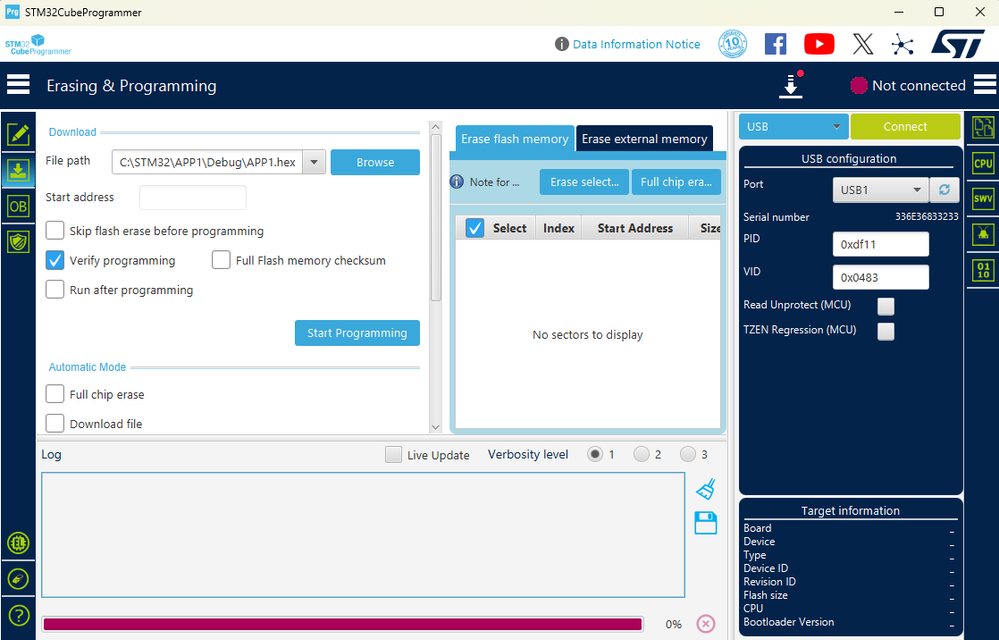The height and width of the screenshot is (640, 999).
Task: Click Start Programming
Action: coord(357,333)
